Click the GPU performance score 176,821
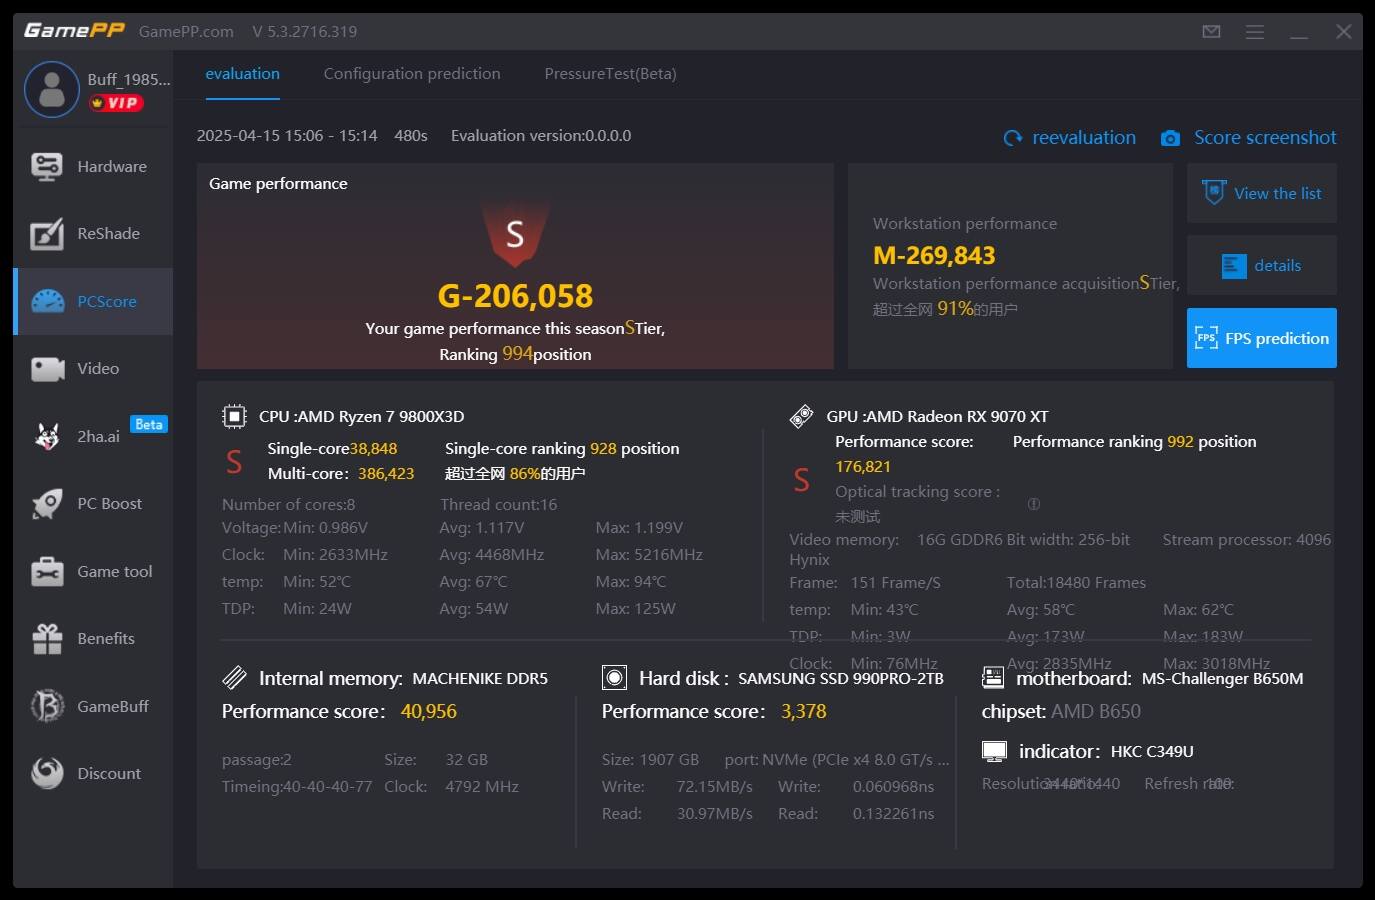The height and width of the screenshot is (900, 1375). [863, 467]
